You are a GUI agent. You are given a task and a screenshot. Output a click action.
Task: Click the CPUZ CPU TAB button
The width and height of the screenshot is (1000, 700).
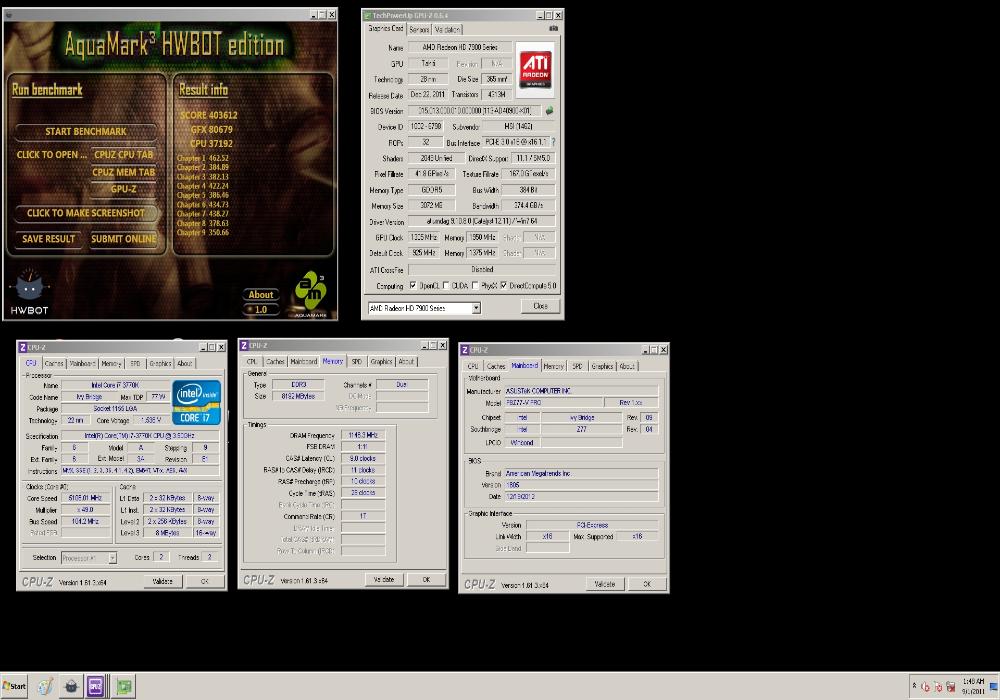[x=124, y=154]
